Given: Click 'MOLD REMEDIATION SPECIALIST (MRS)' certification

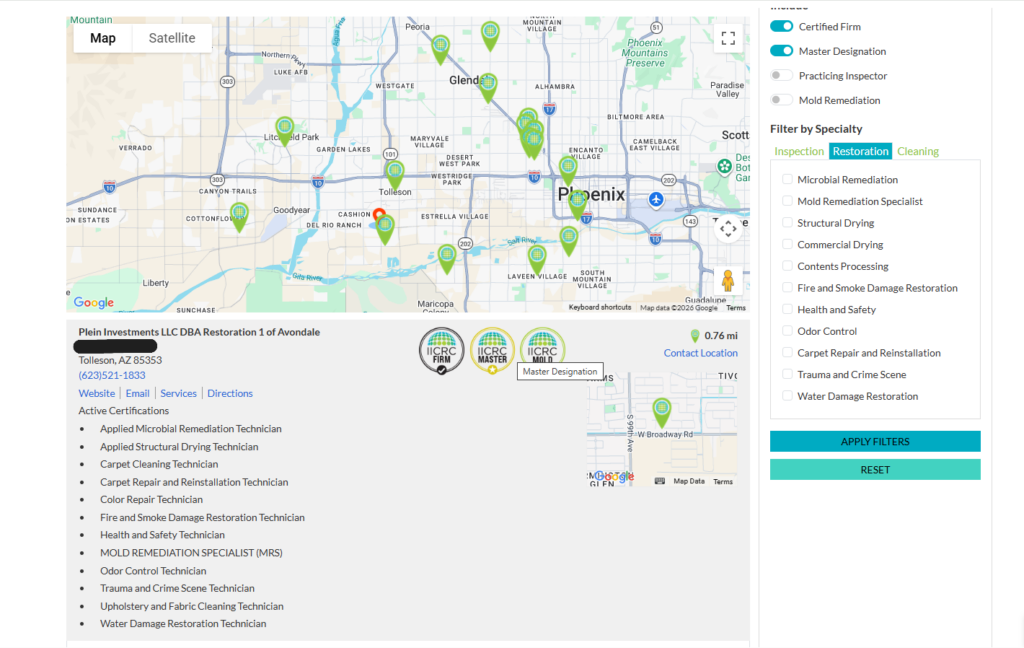Looking at the screenshot, I should coord(191,553).
